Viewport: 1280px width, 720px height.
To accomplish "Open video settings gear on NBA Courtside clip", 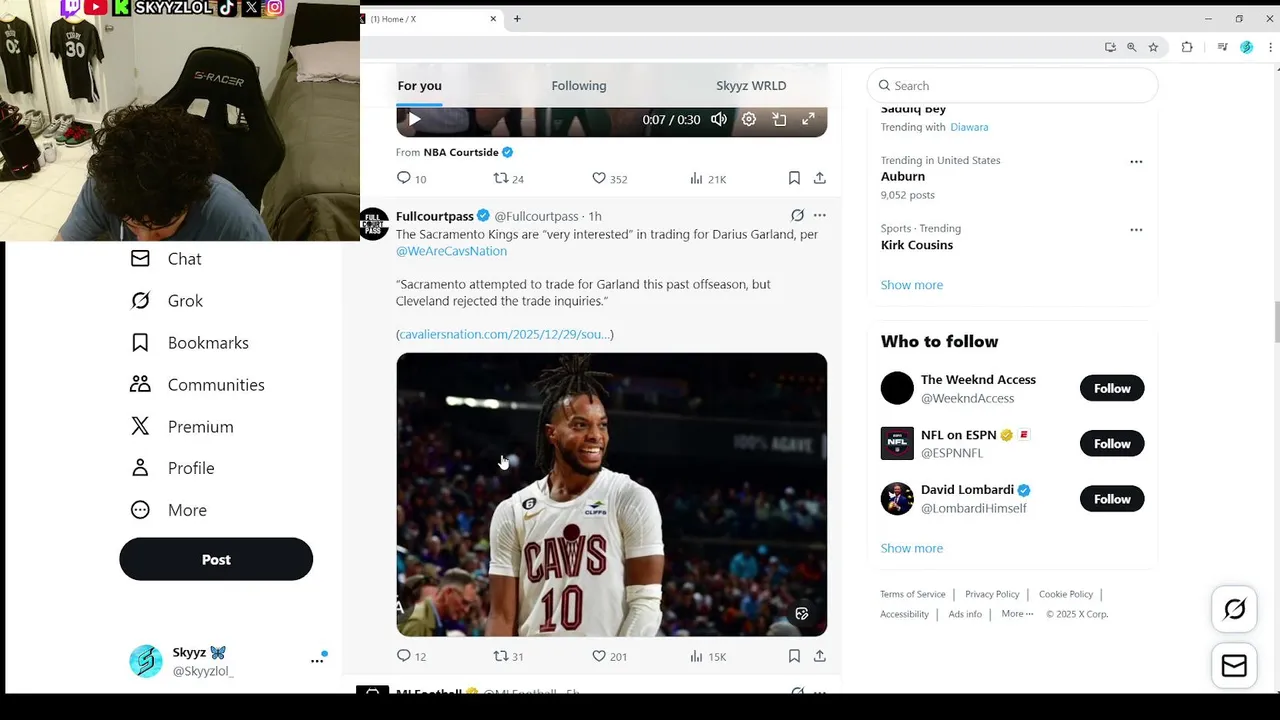I will point(749,120).
